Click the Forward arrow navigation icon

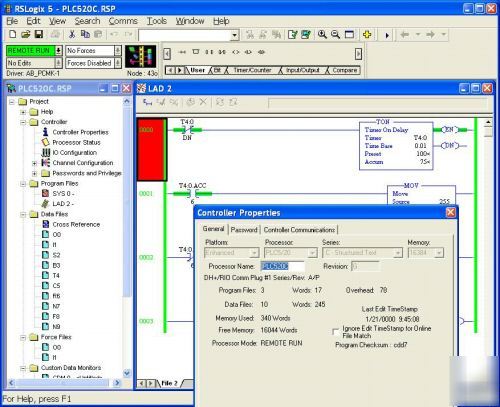(430, 34)
